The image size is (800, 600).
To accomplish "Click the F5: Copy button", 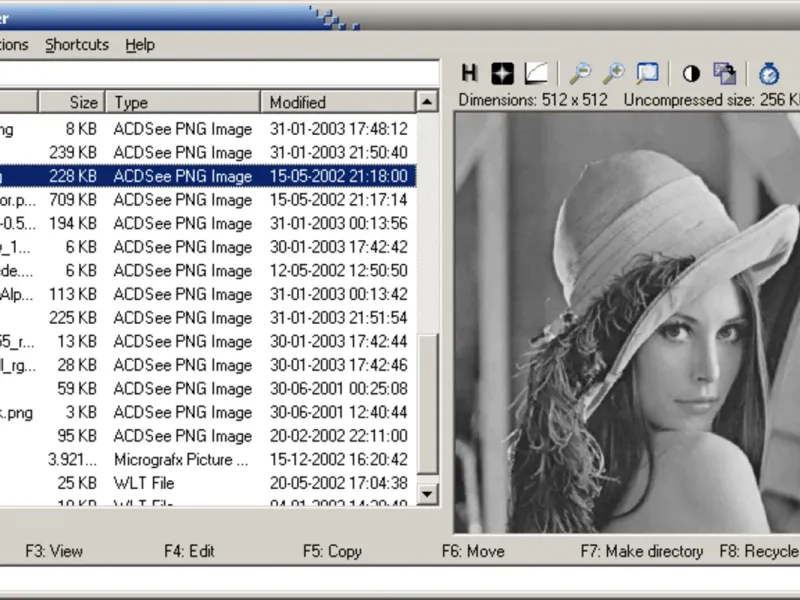I will [x=332, y=551].
